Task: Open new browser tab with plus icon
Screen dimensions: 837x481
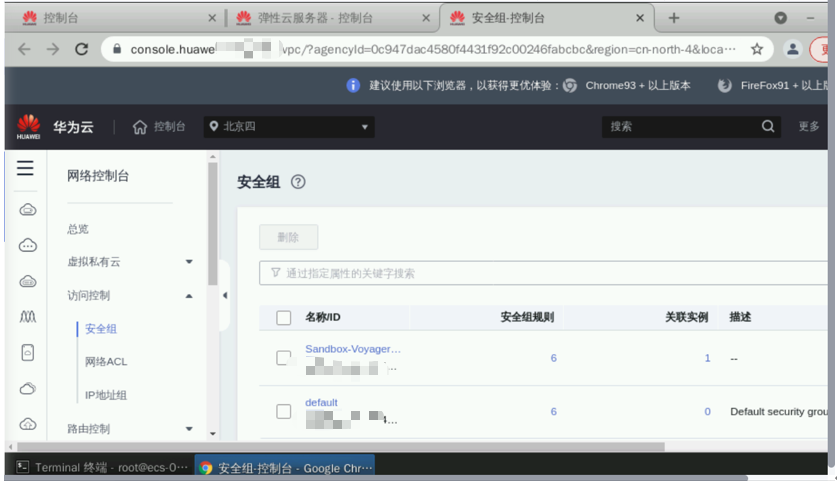Action: [674, 18]
